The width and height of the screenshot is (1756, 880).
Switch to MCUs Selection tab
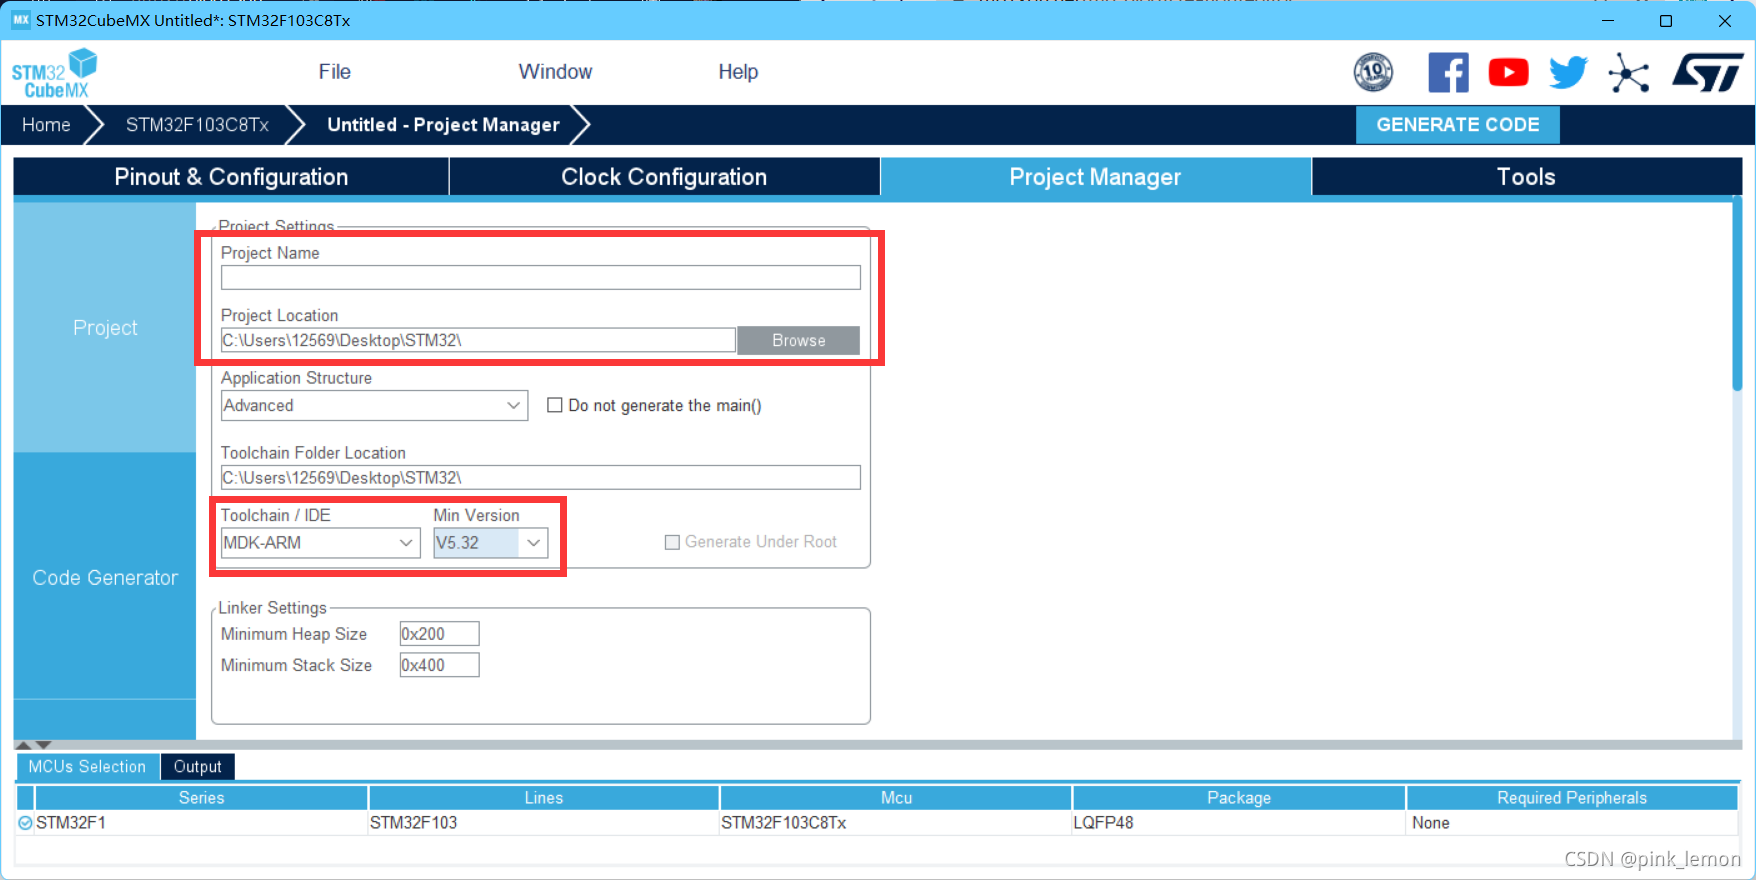tap(87, 767)
